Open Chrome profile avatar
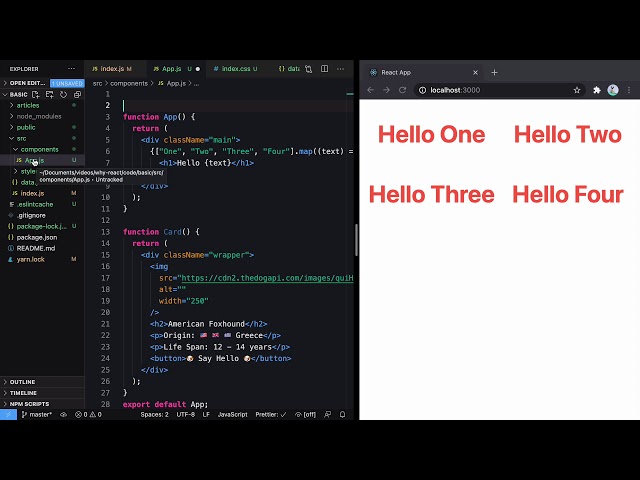This screenshot has height=480, width=640. [613, 90]
